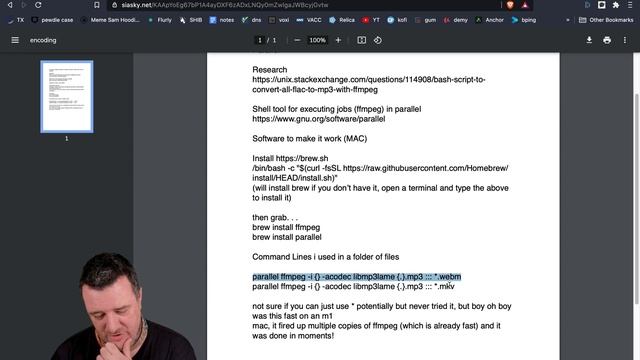
Task: Click 'Command Lines i used' heading
Action: (325, 257)
